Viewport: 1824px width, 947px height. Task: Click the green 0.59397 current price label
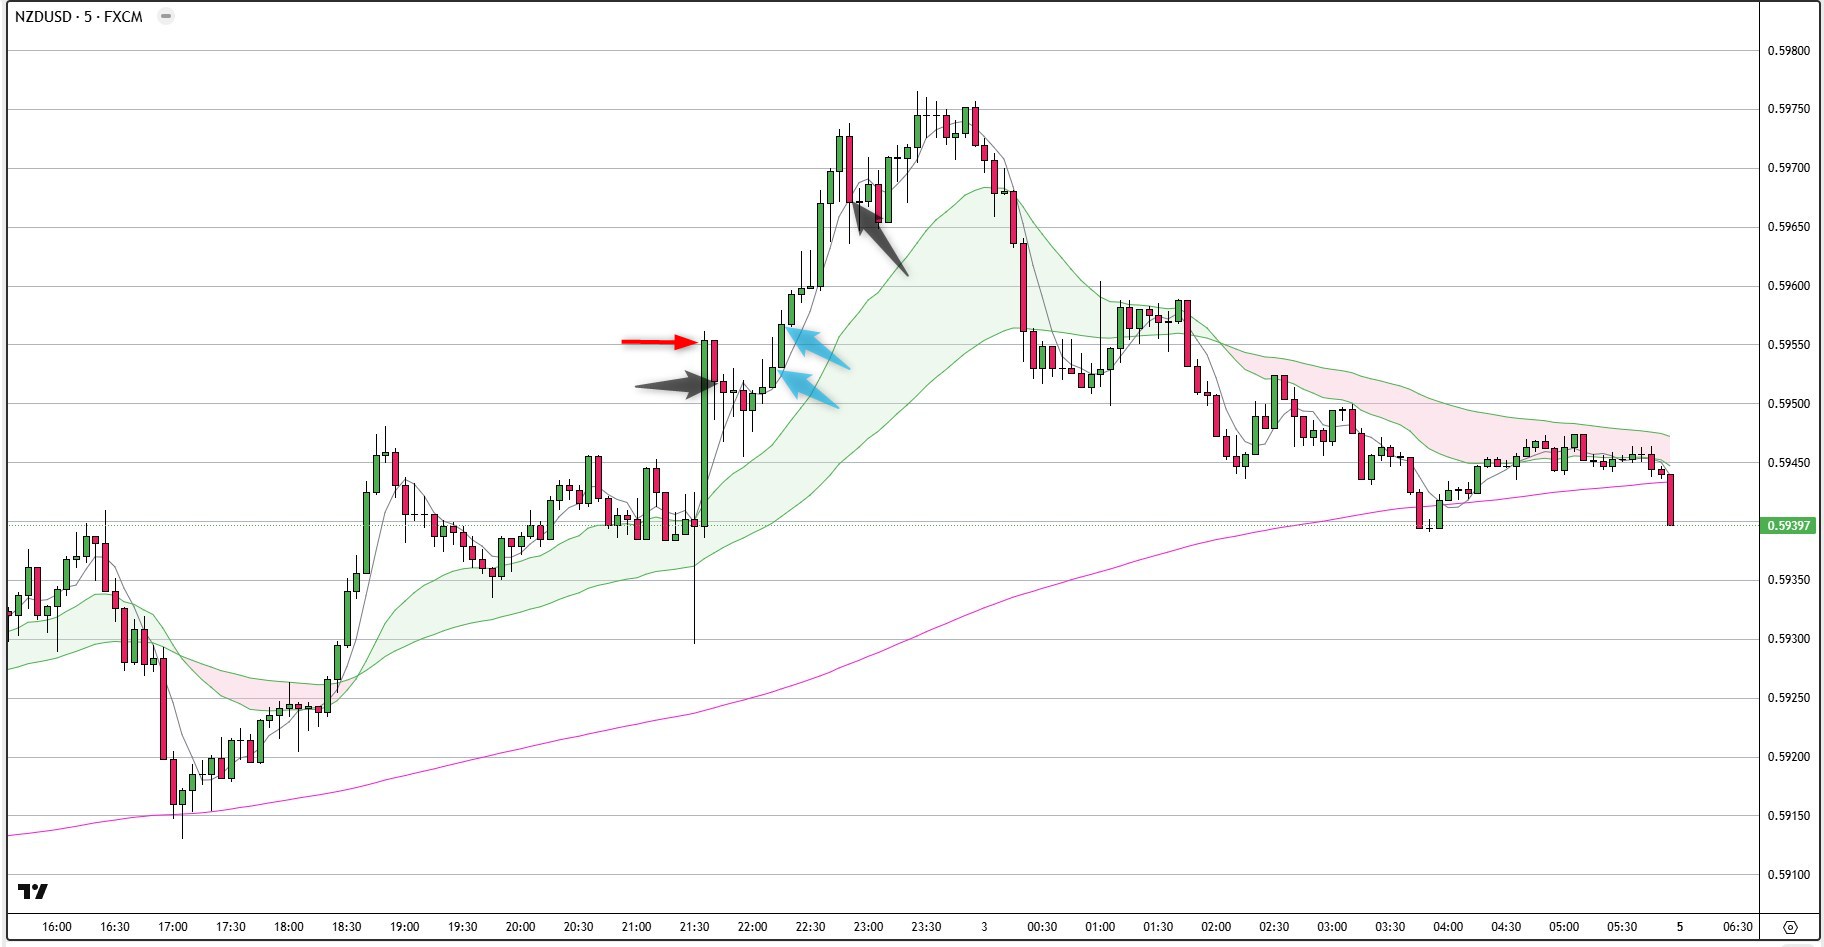tap(1787, 525)
